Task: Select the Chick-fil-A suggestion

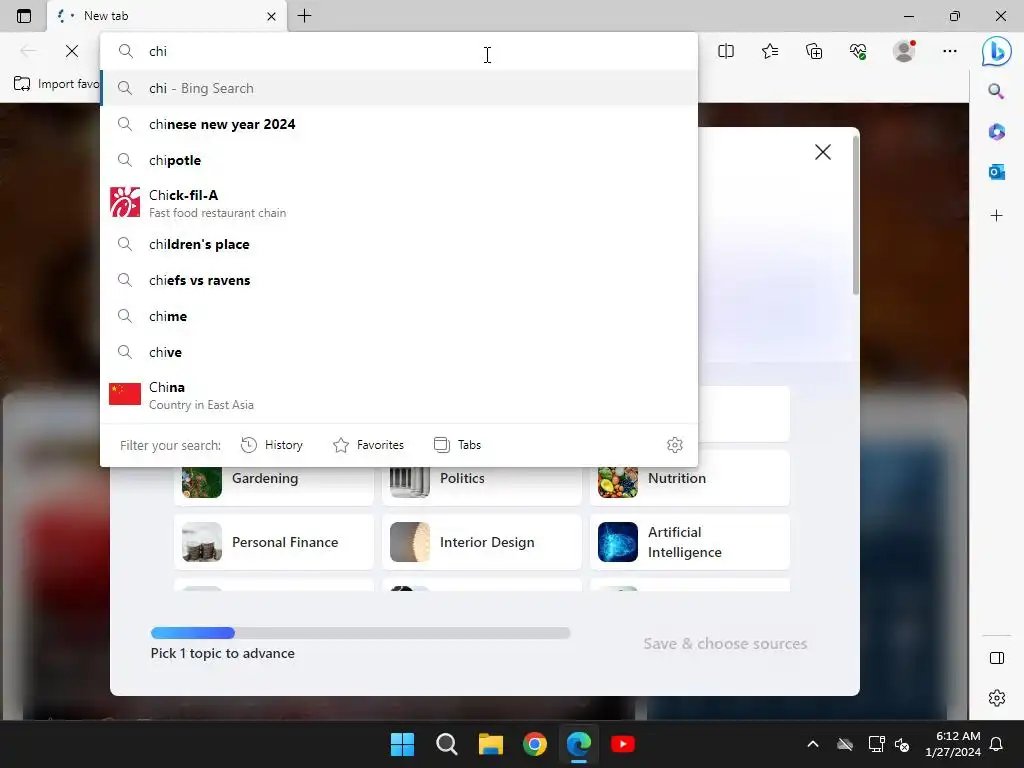Action: [x=399, y=203]
